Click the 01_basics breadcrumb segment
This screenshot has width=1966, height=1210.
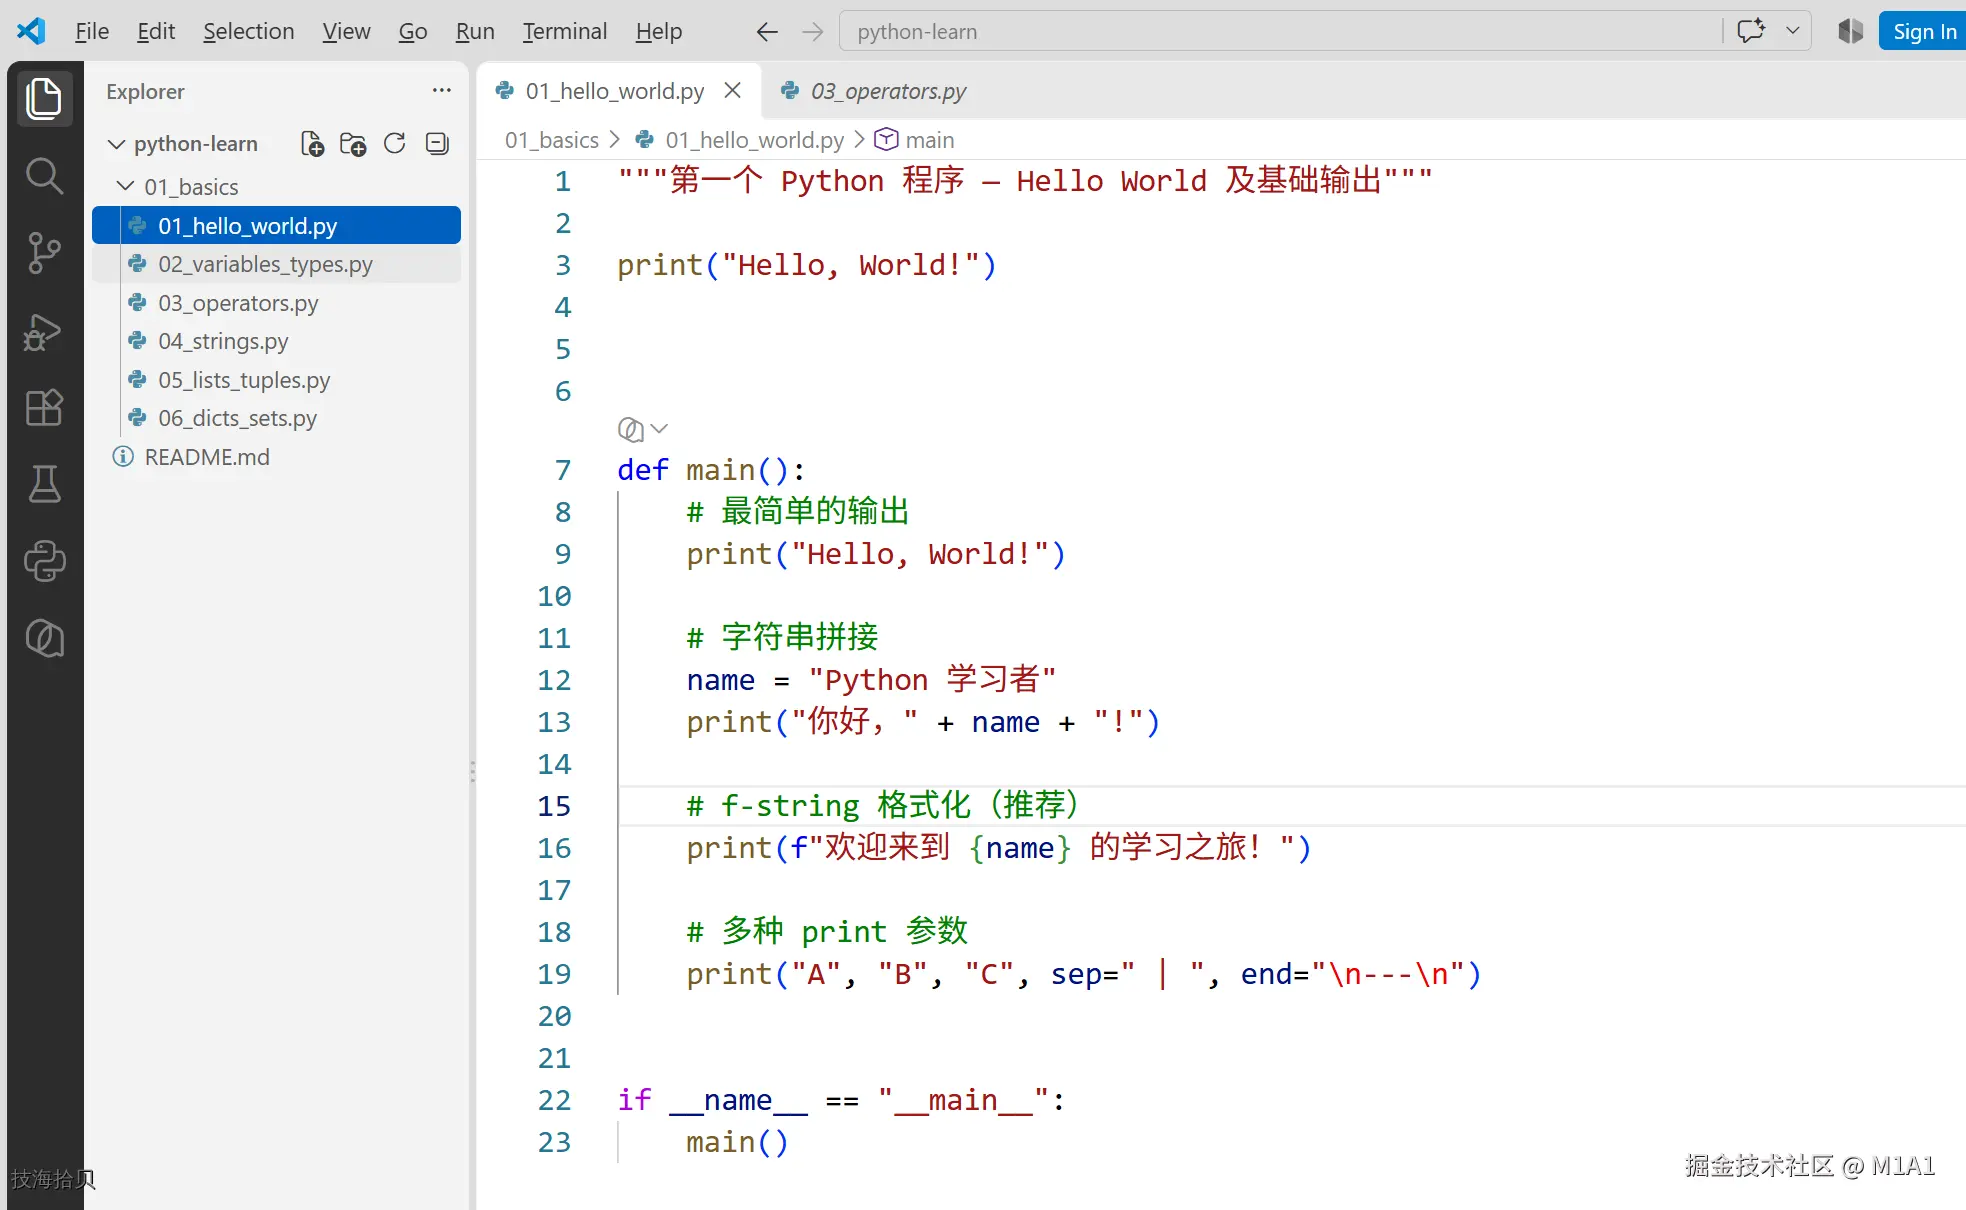[x=552, y=140]
